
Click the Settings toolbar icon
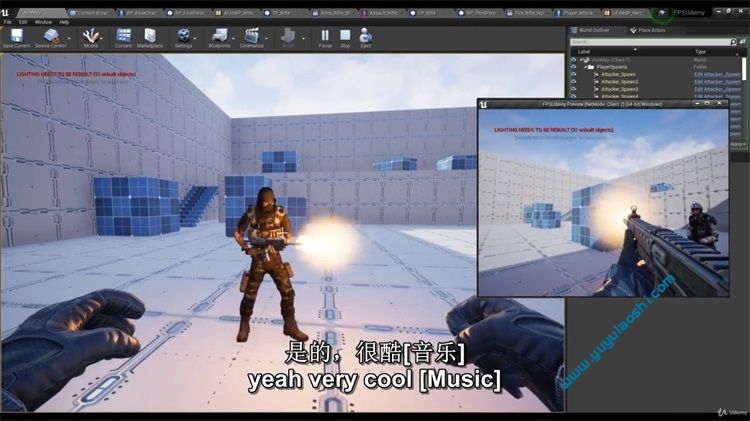pyautogui.click(x=183, y=36)
